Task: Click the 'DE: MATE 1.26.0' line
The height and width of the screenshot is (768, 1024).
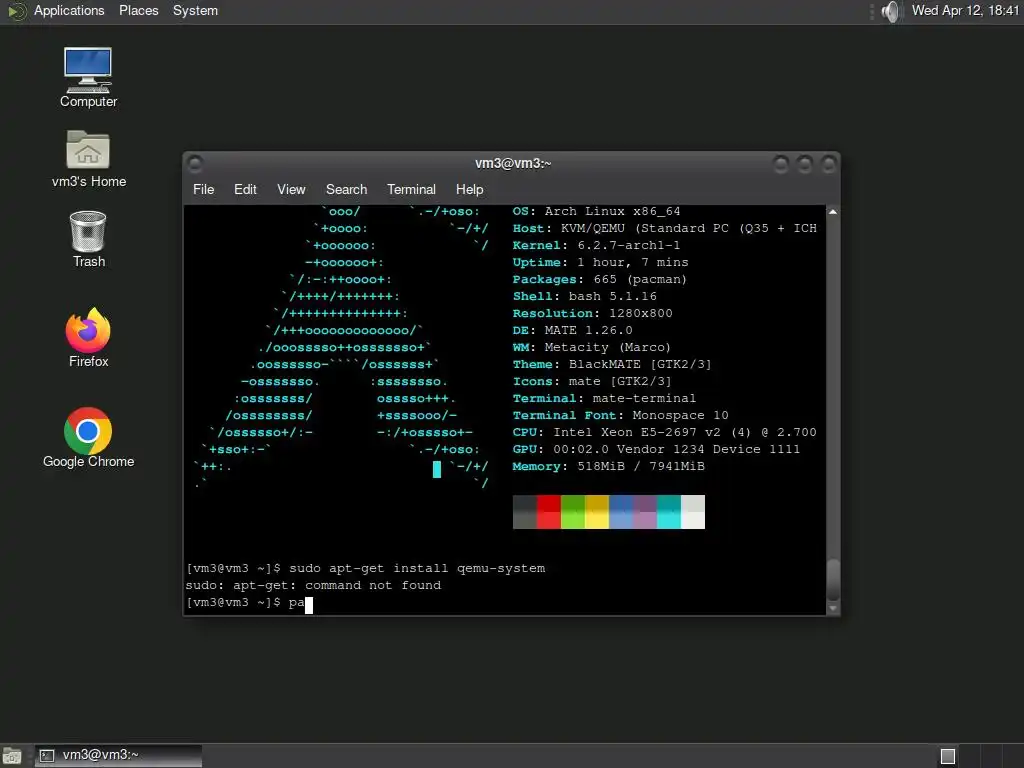Action: coord(573,330)
